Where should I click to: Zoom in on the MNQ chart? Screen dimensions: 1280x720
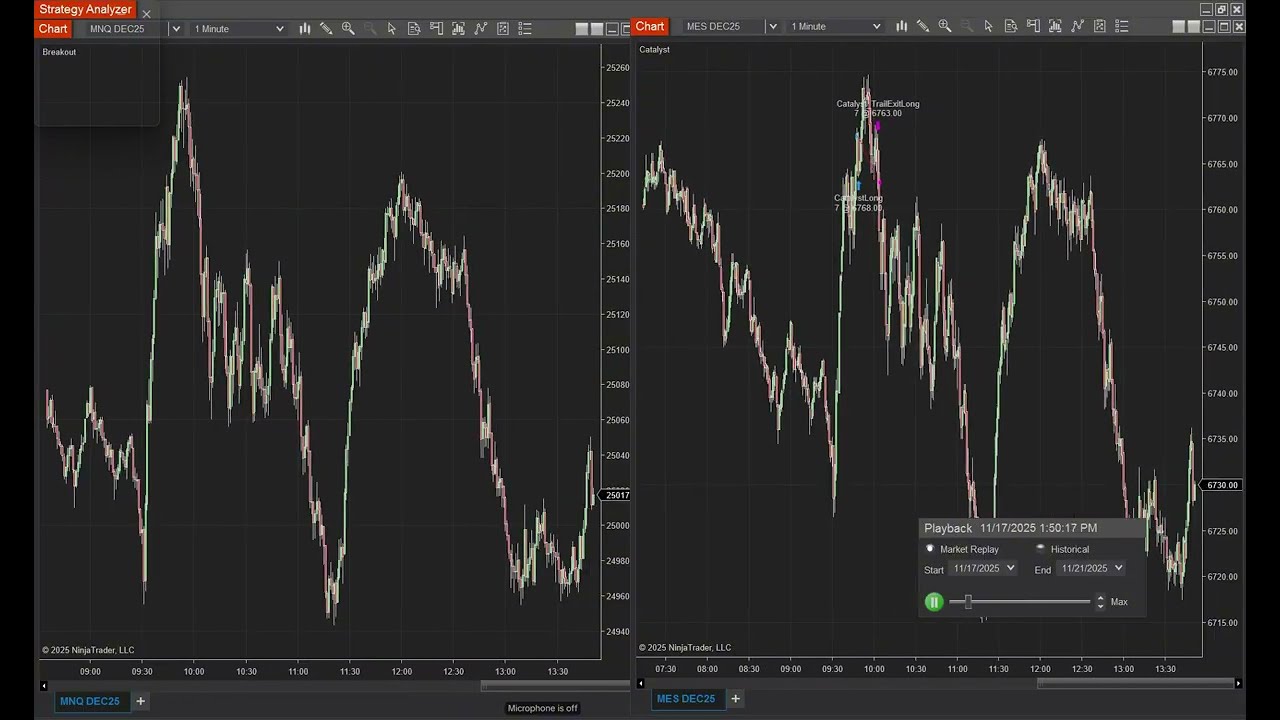pyautogui.click(x=348, y=29)
